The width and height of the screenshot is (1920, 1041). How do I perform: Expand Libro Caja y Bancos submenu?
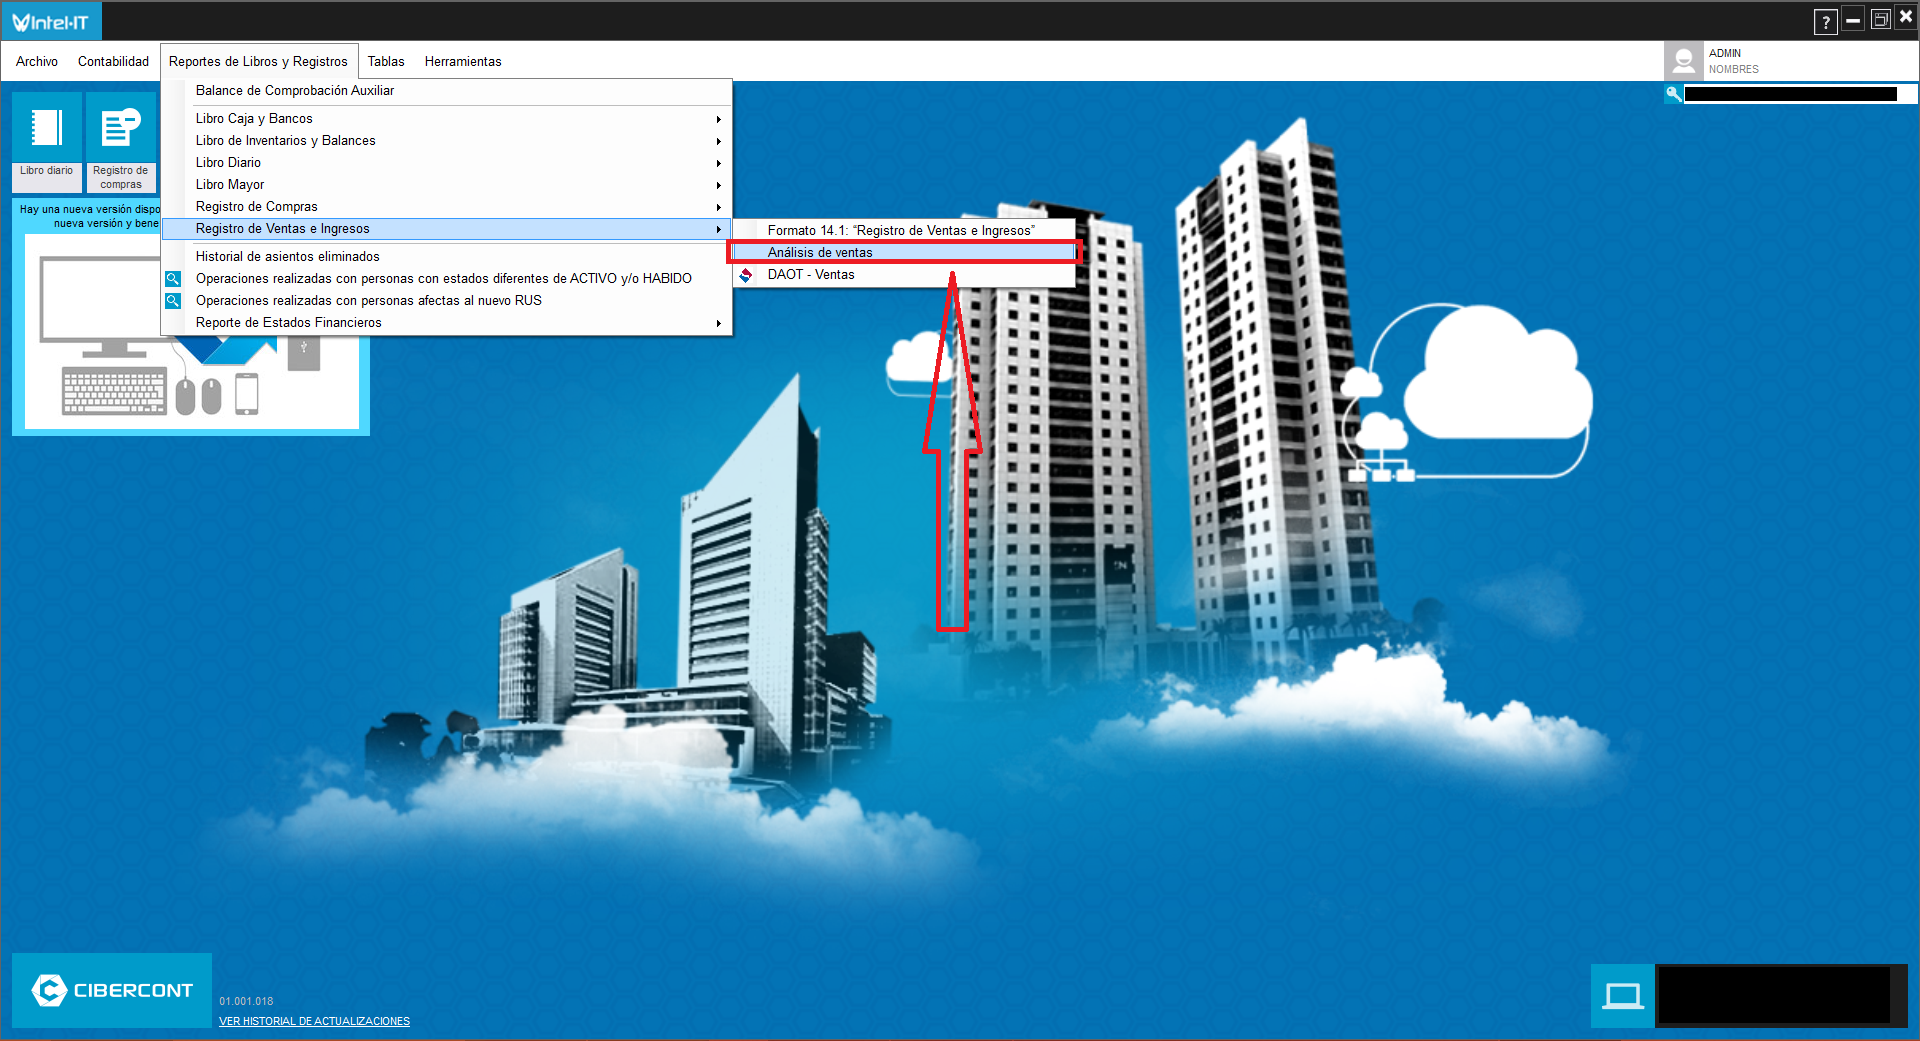pyautogui.click(x=254, y=119)
